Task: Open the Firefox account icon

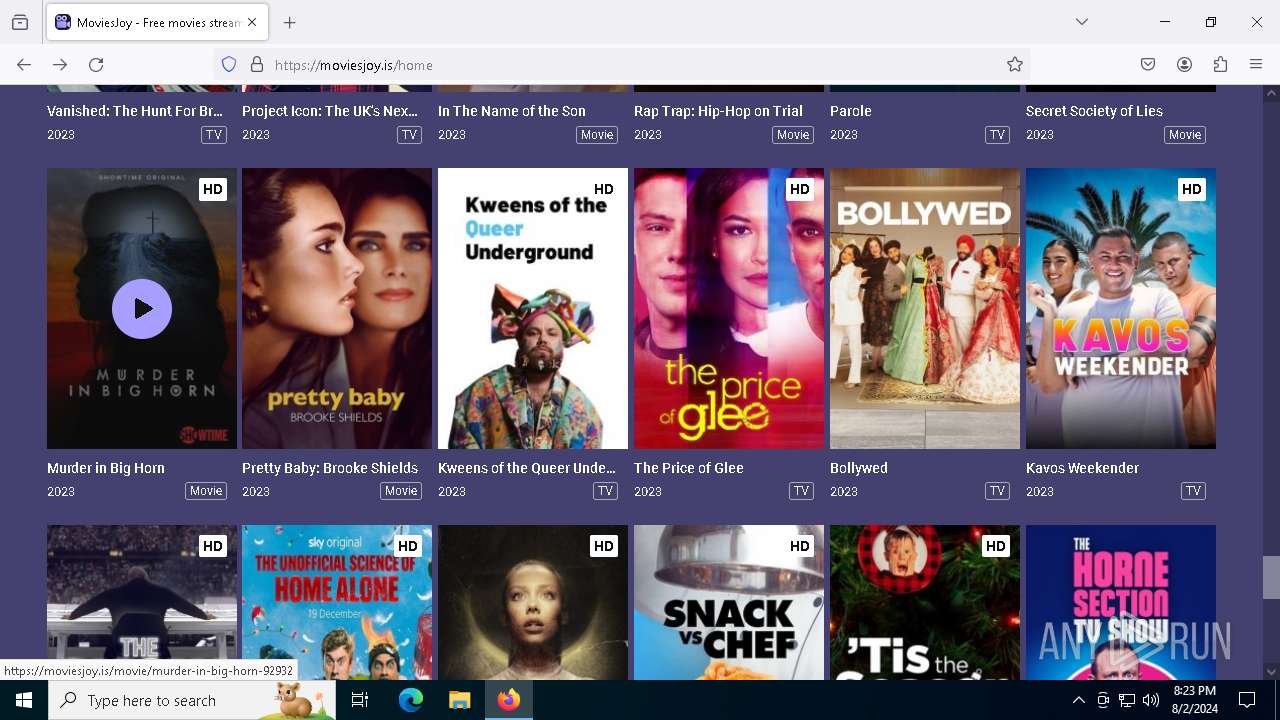Action: point(1184,65)
